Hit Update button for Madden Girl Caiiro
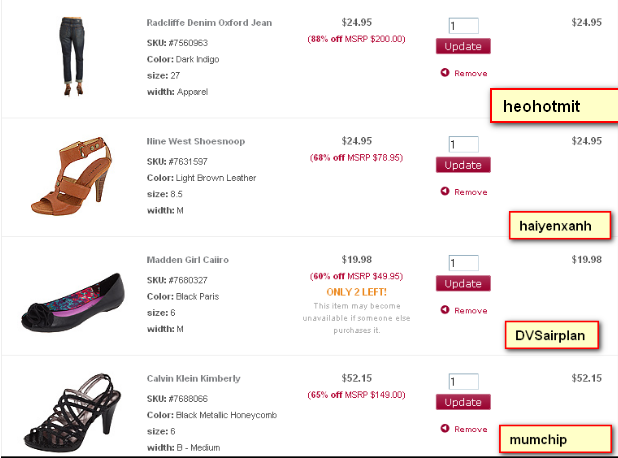Viewport: 618px width, 458px height. click(x=463, y=283)
